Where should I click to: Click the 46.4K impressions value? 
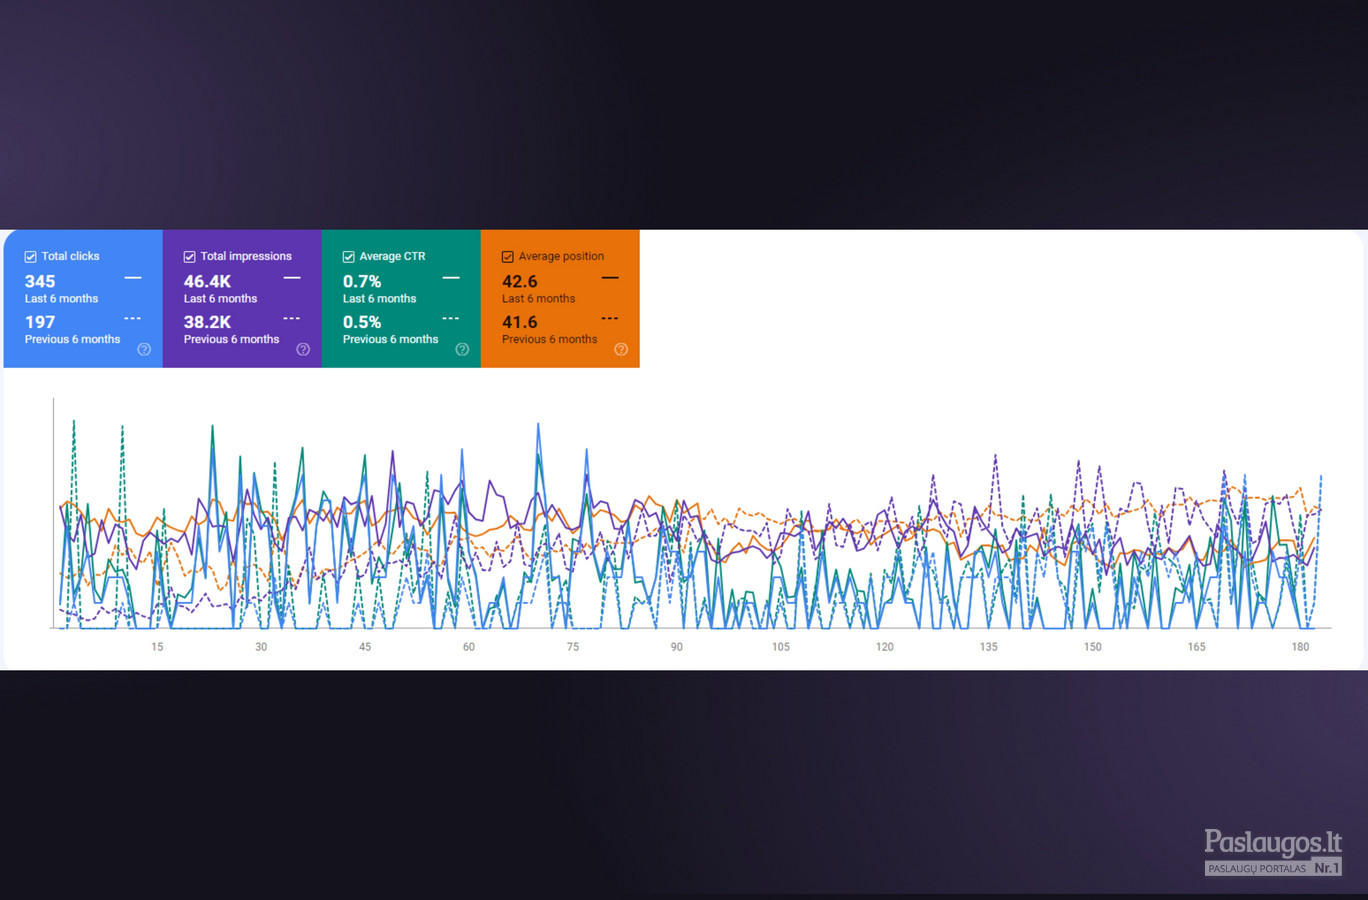click(207, 282)
